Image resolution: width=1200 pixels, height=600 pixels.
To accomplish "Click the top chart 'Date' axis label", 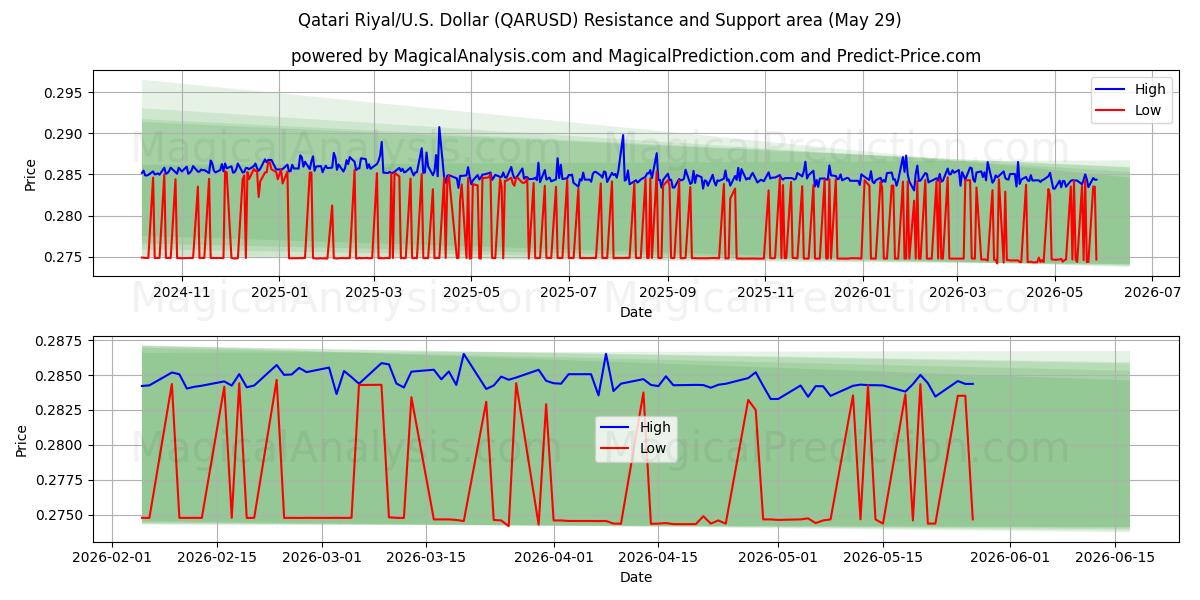I will [x=636, y=312].
